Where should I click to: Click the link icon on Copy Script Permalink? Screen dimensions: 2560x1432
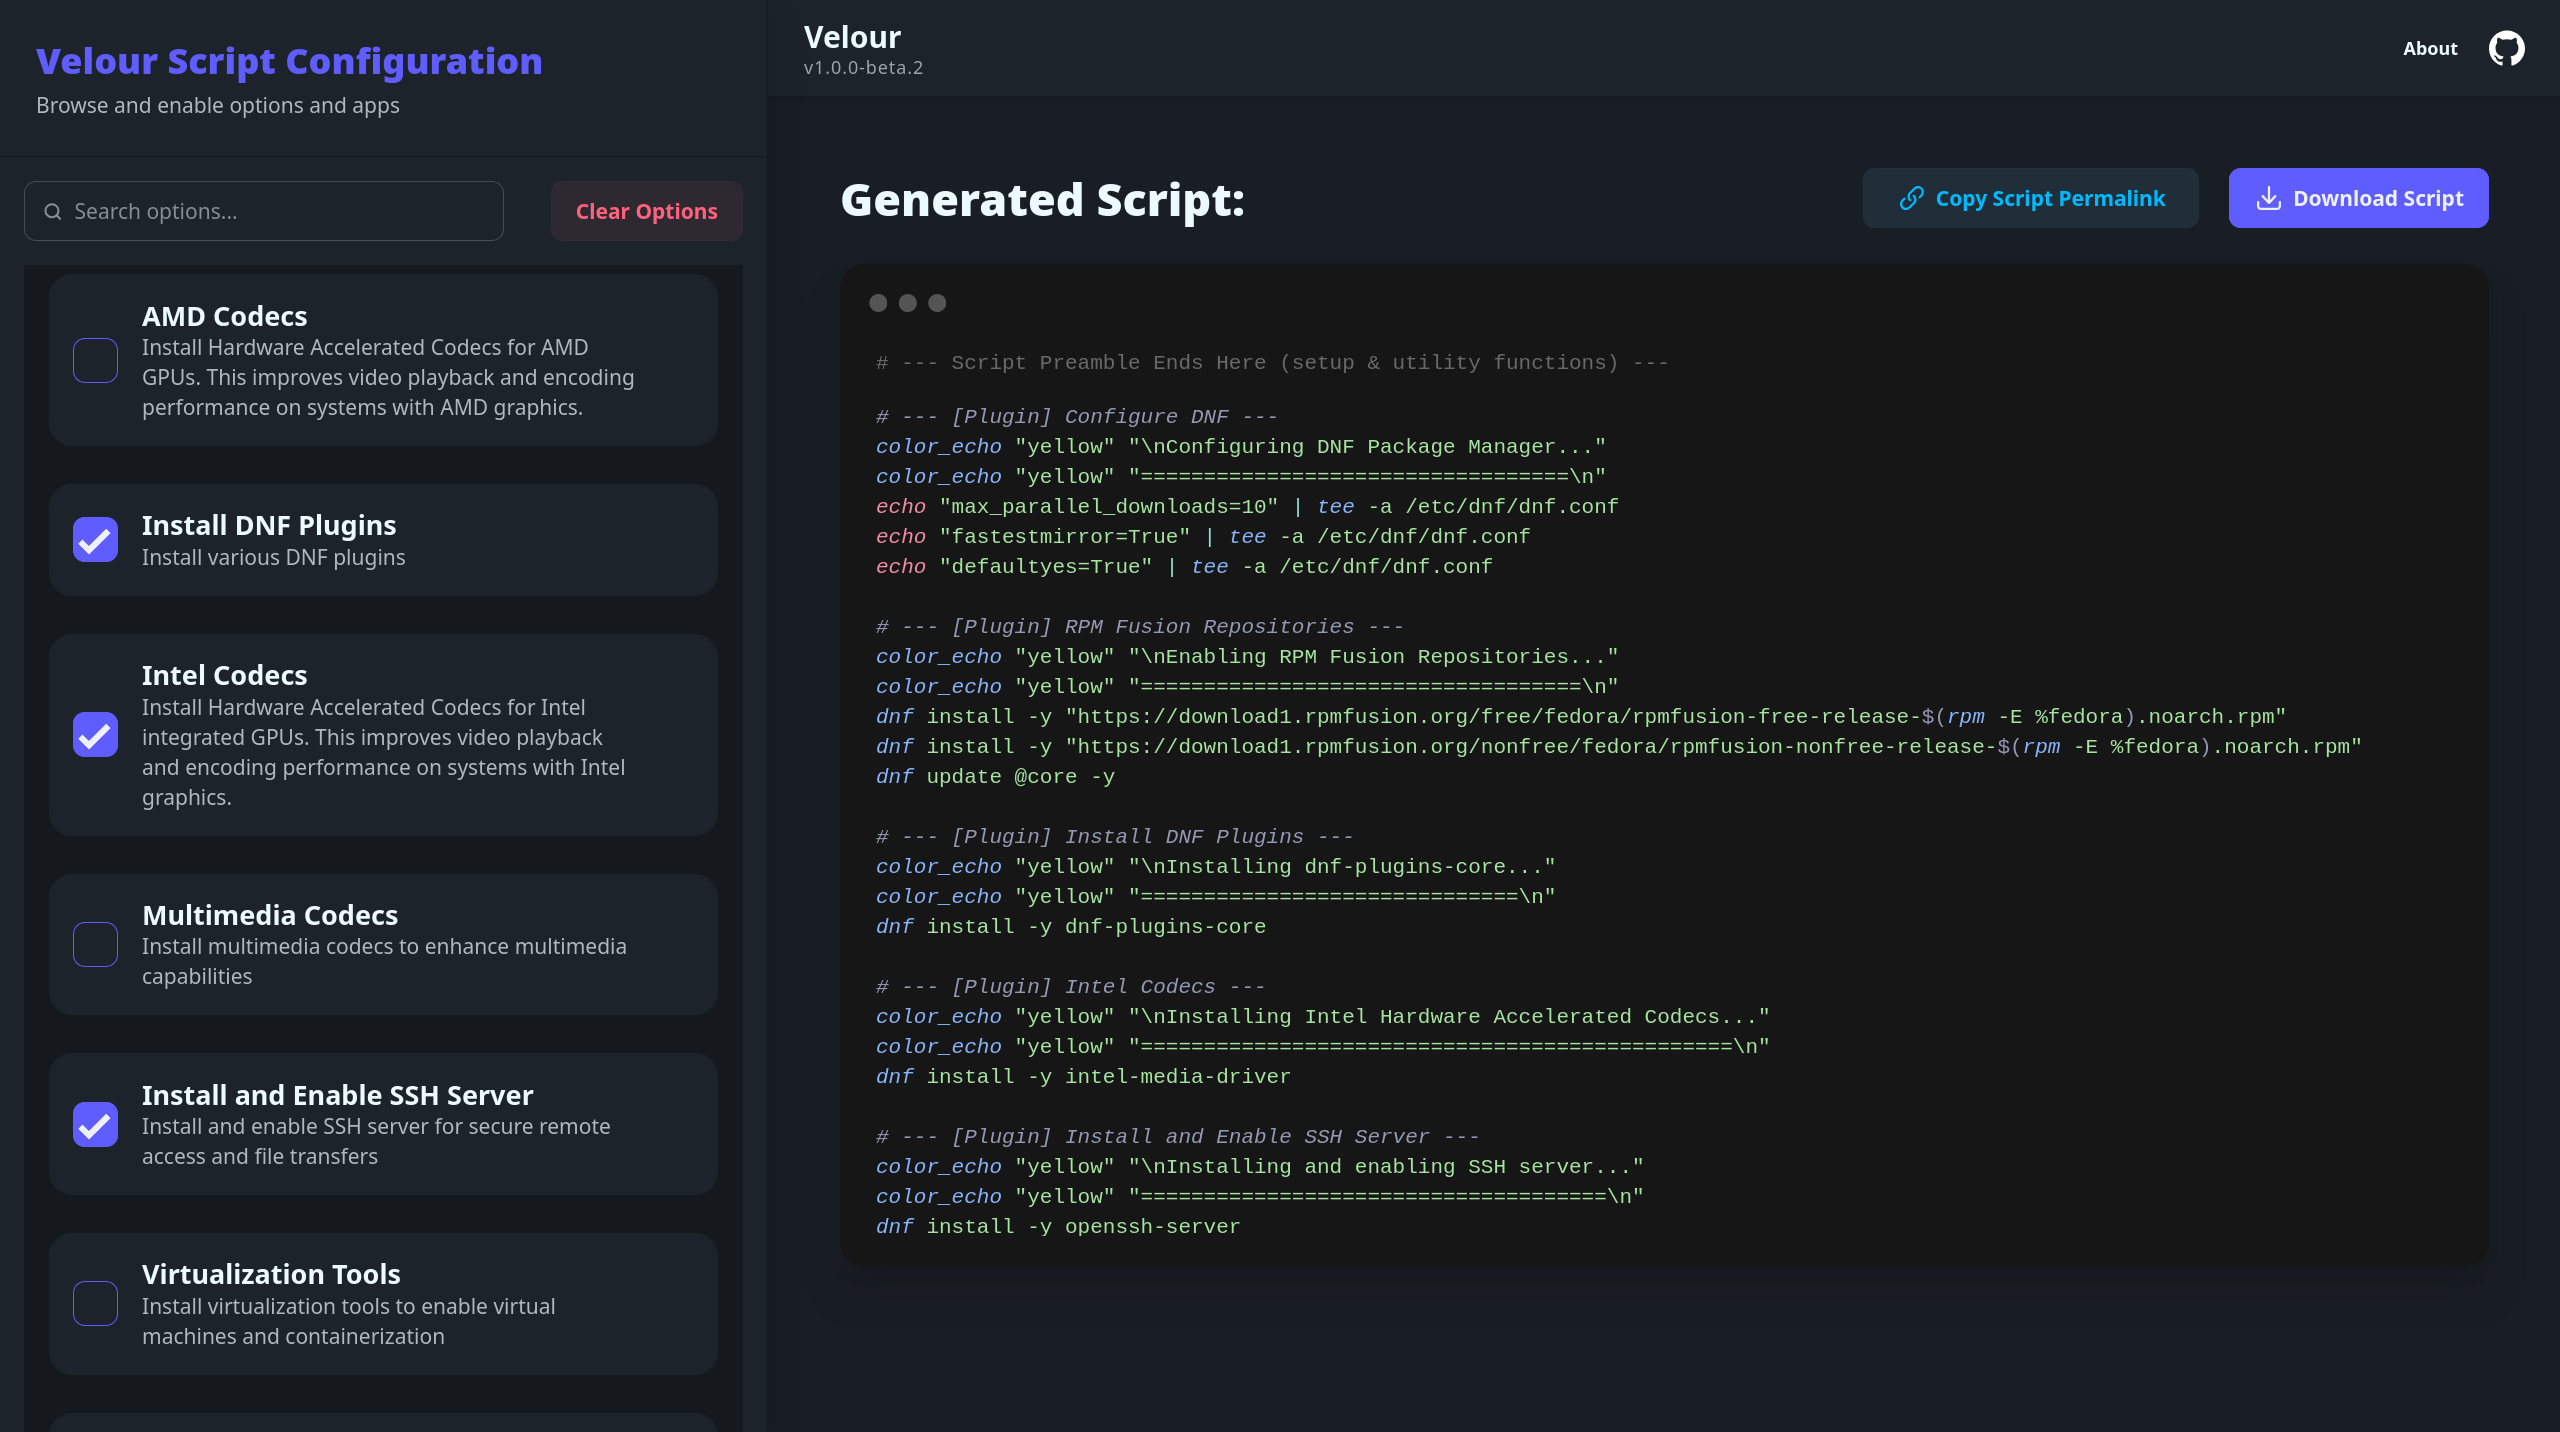(1911, 198)
